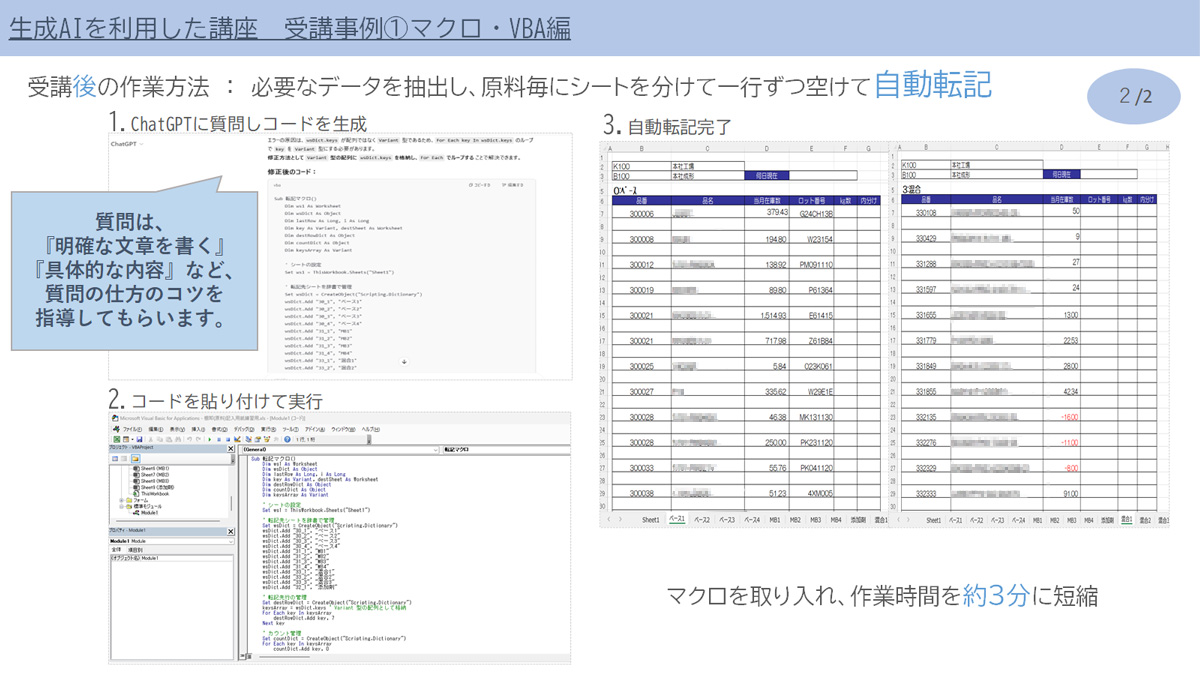The image size is (1200, 675).
Task: Select the Sheet1 tab in the left workbook
Action: coord(650,520)
